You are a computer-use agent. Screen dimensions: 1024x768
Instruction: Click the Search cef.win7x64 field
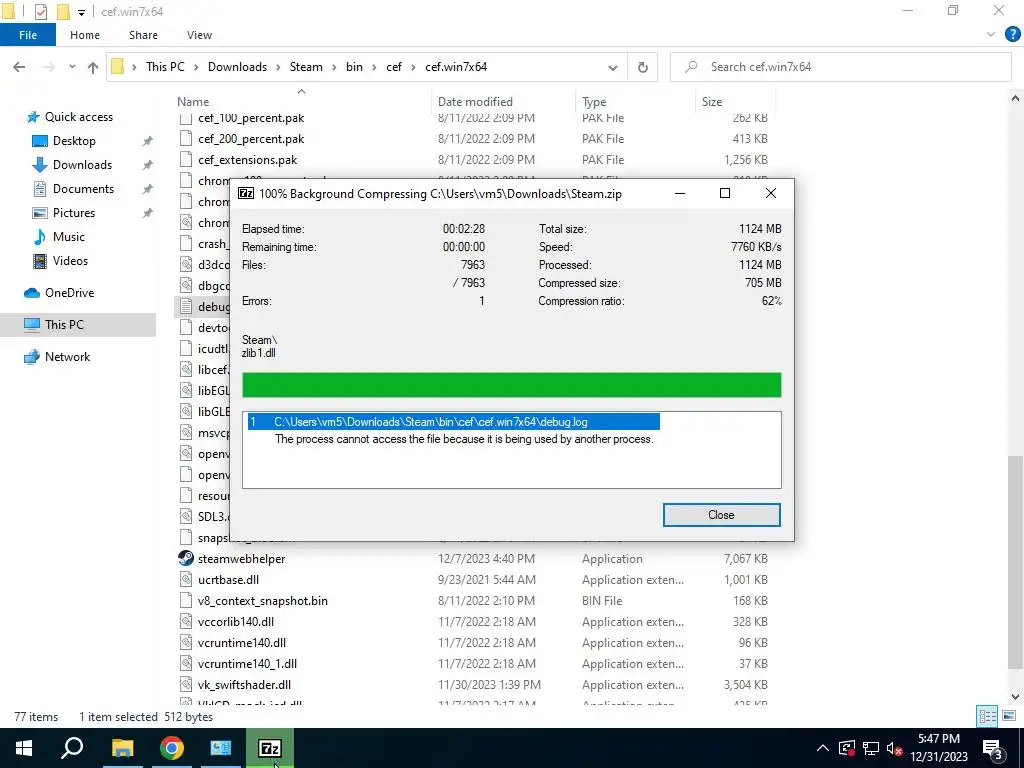(840, 67)
